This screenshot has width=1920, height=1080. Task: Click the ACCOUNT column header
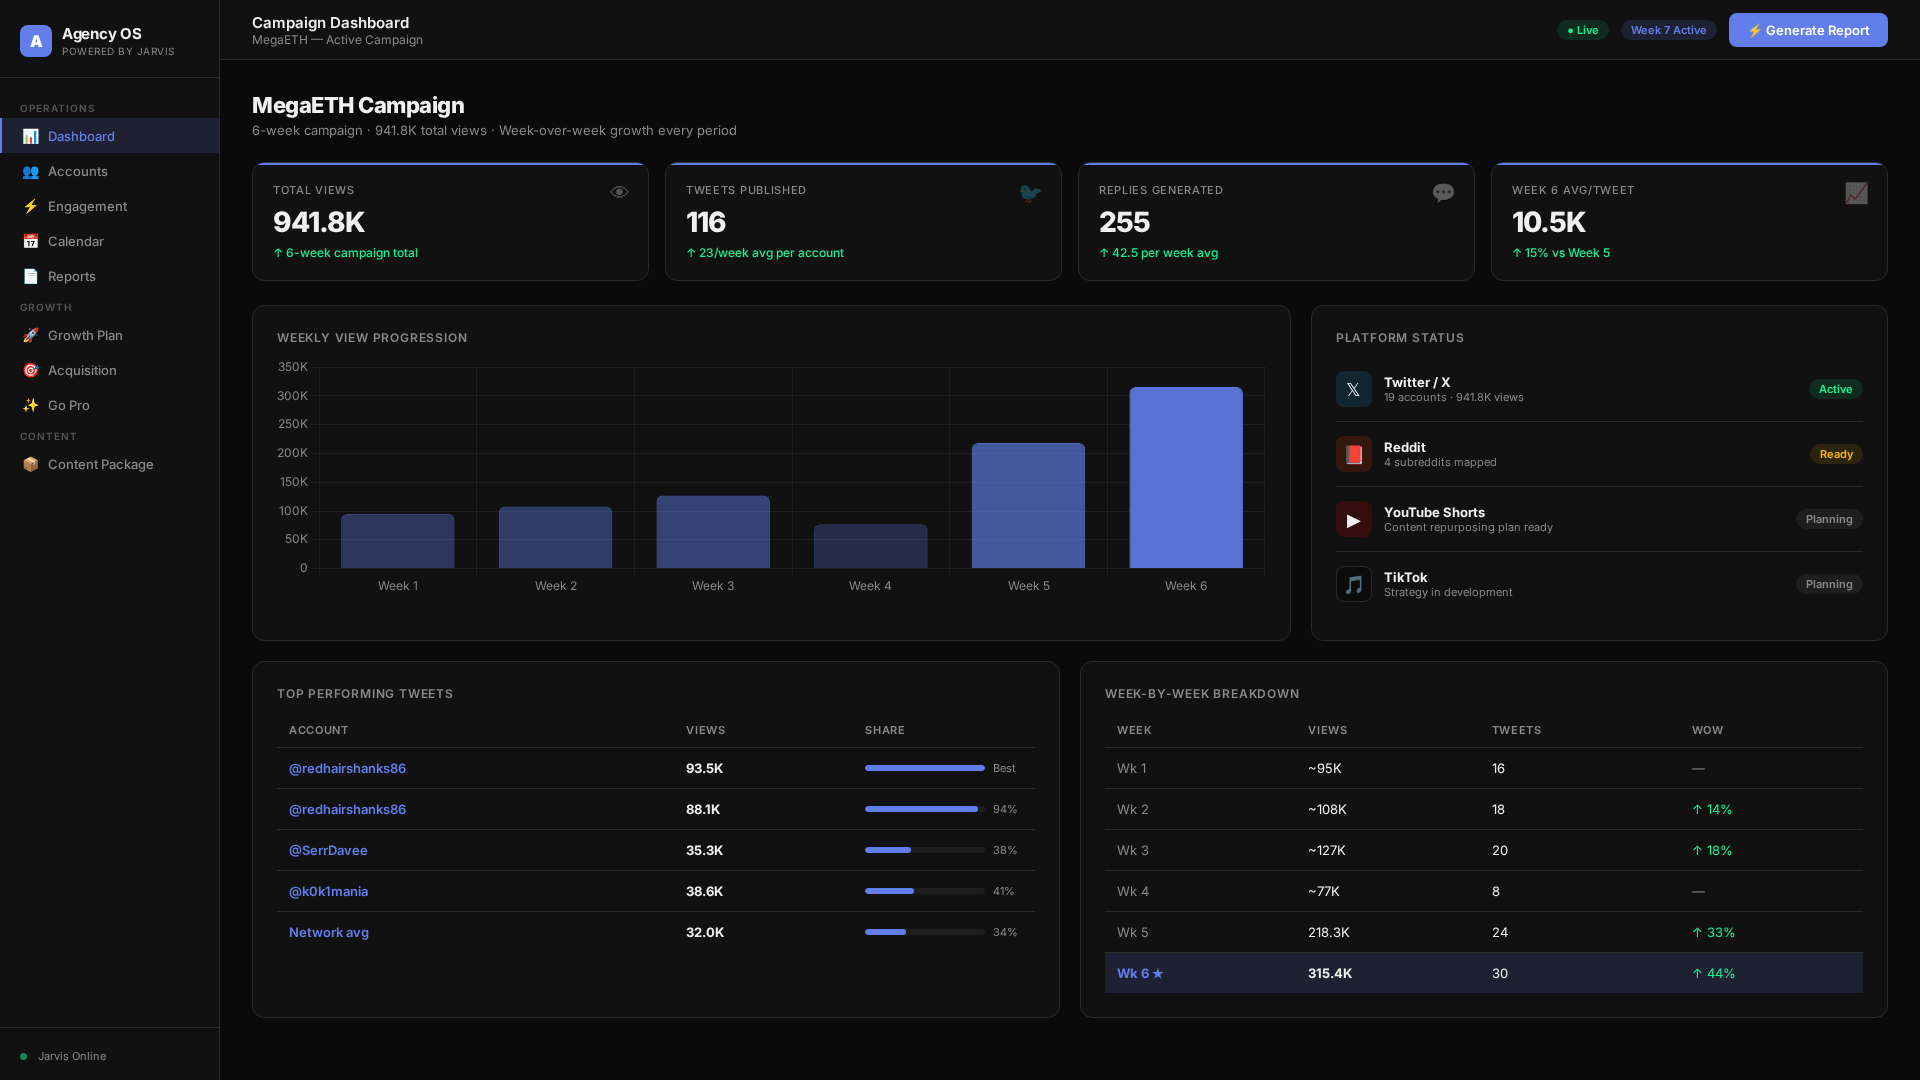pyautogui.click(x=319, y=730)
